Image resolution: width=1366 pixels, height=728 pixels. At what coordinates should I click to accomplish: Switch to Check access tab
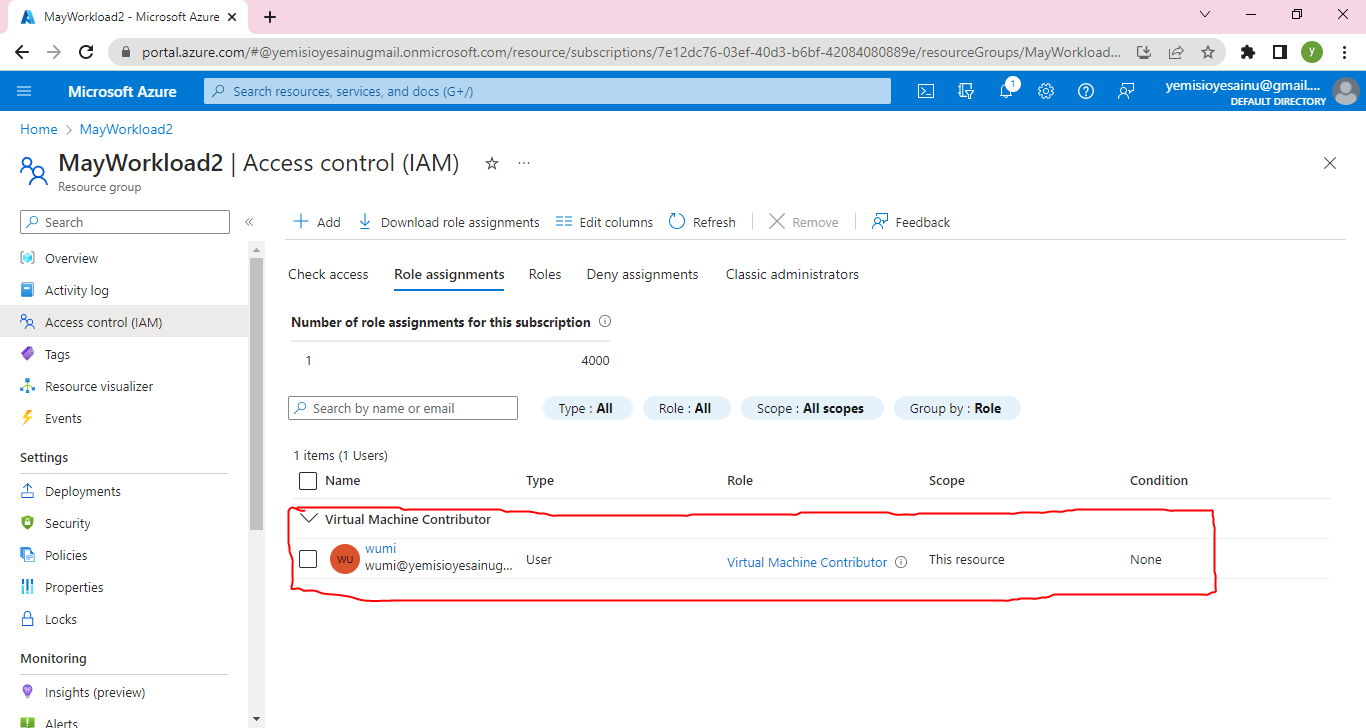328,274
